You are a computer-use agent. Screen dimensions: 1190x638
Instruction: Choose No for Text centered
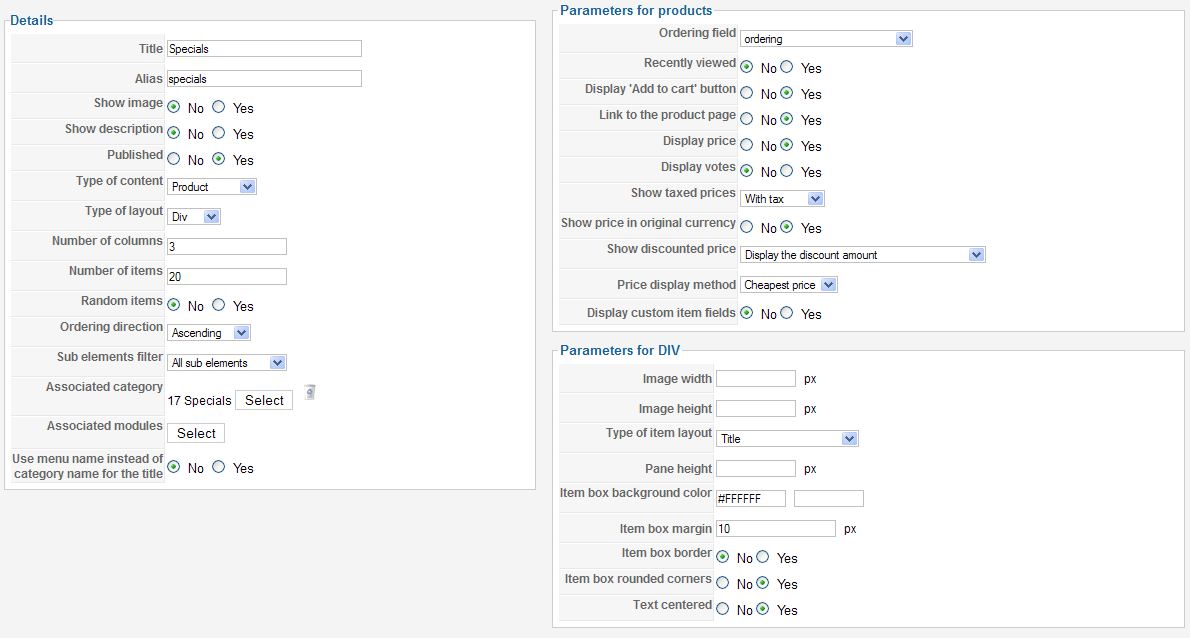tap(723, 609)
